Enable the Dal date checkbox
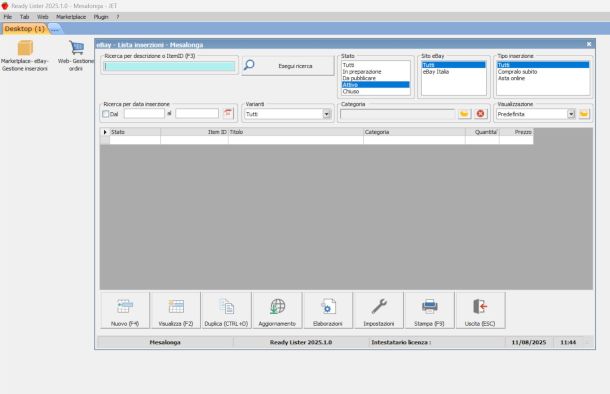 point(105,114)
